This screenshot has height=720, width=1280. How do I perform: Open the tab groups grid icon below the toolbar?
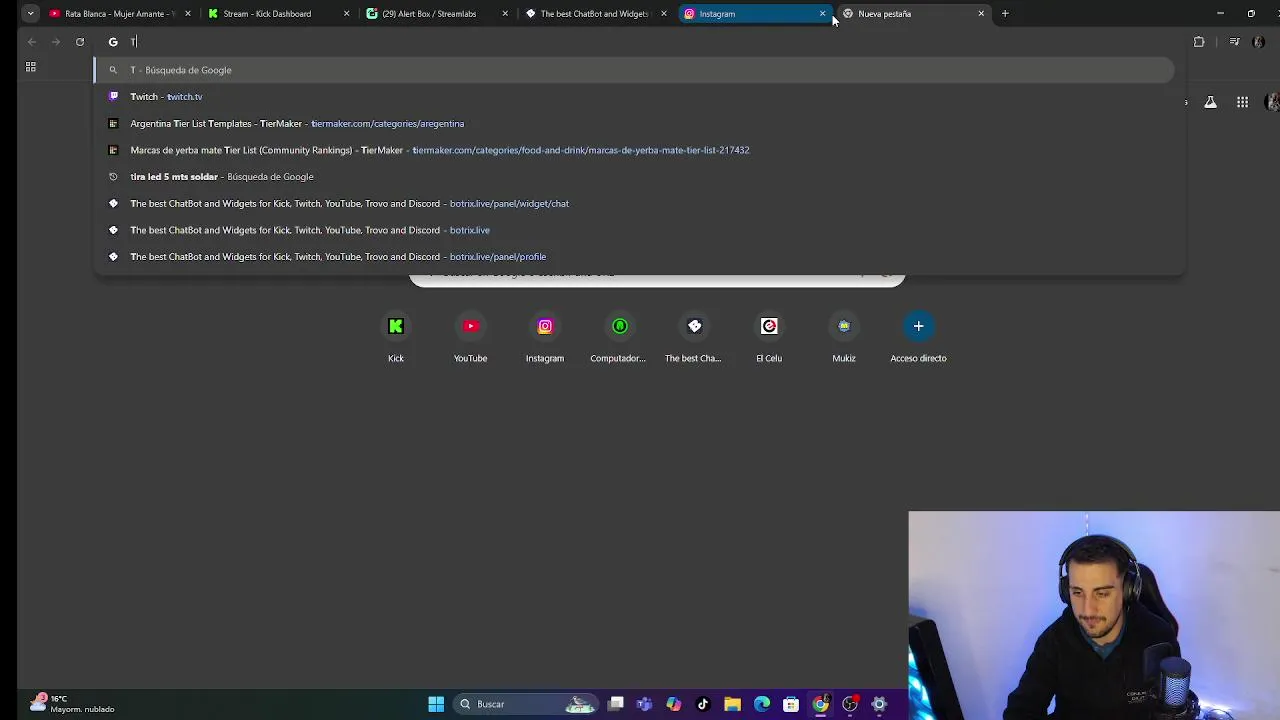click(31, 67)
